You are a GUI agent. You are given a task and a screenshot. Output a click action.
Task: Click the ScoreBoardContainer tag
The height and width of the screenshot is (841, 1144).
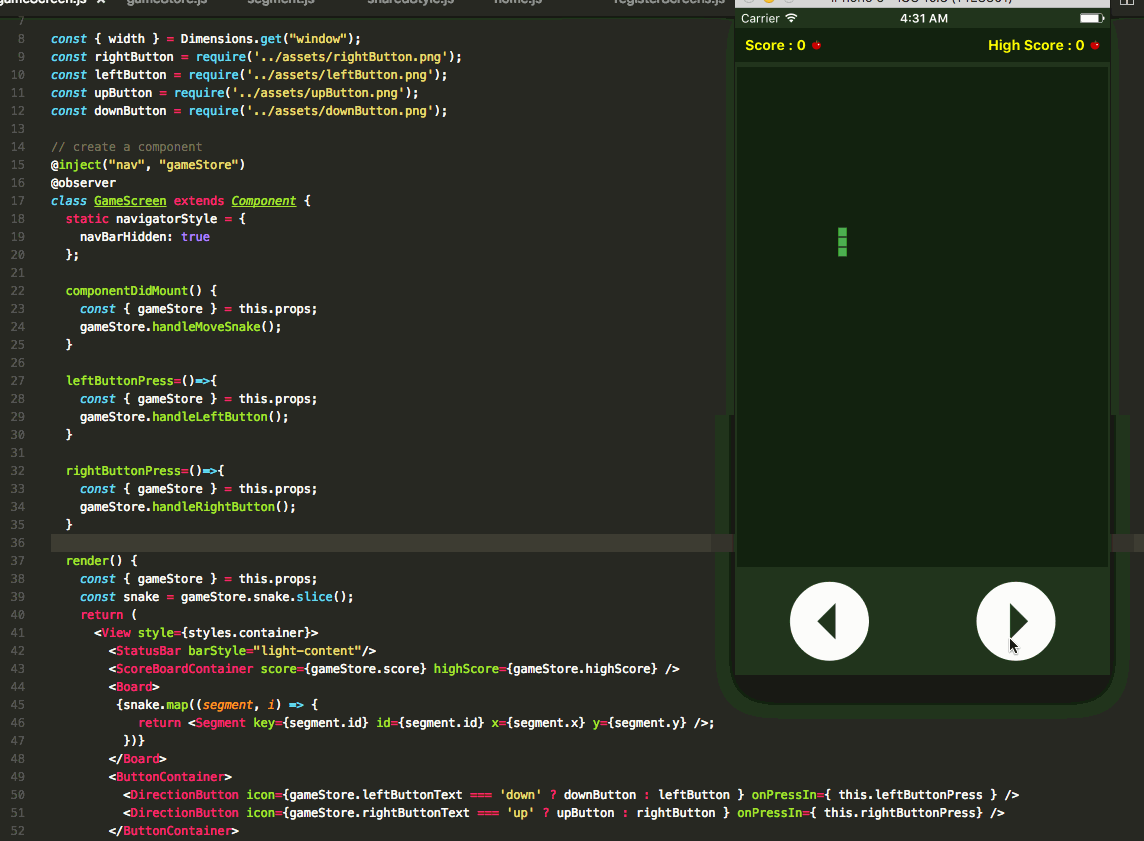(x=394, y=669)
